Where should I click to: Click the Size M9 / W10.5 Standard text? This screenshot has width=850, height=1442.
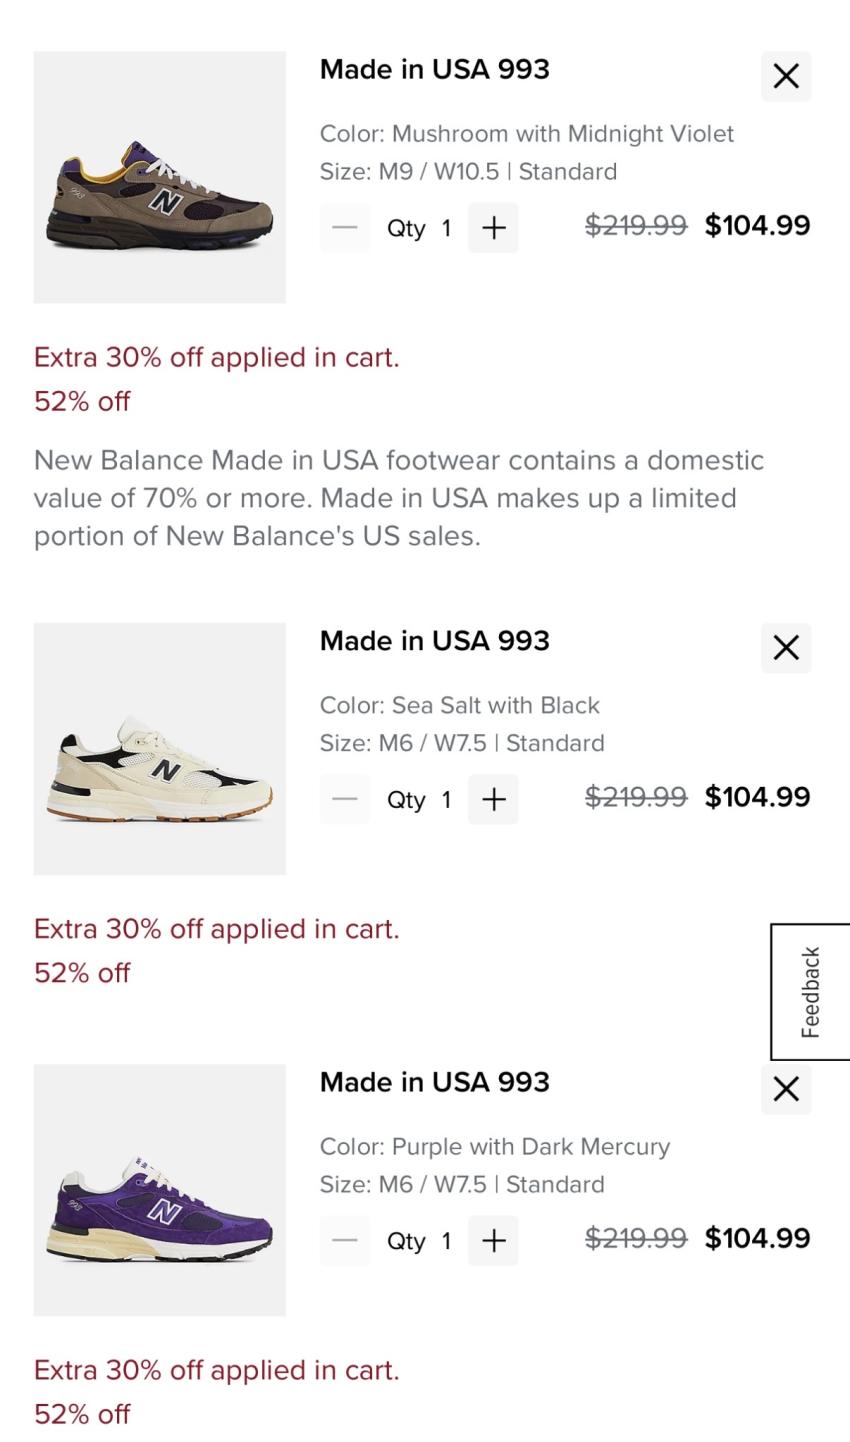pos(468,172)
